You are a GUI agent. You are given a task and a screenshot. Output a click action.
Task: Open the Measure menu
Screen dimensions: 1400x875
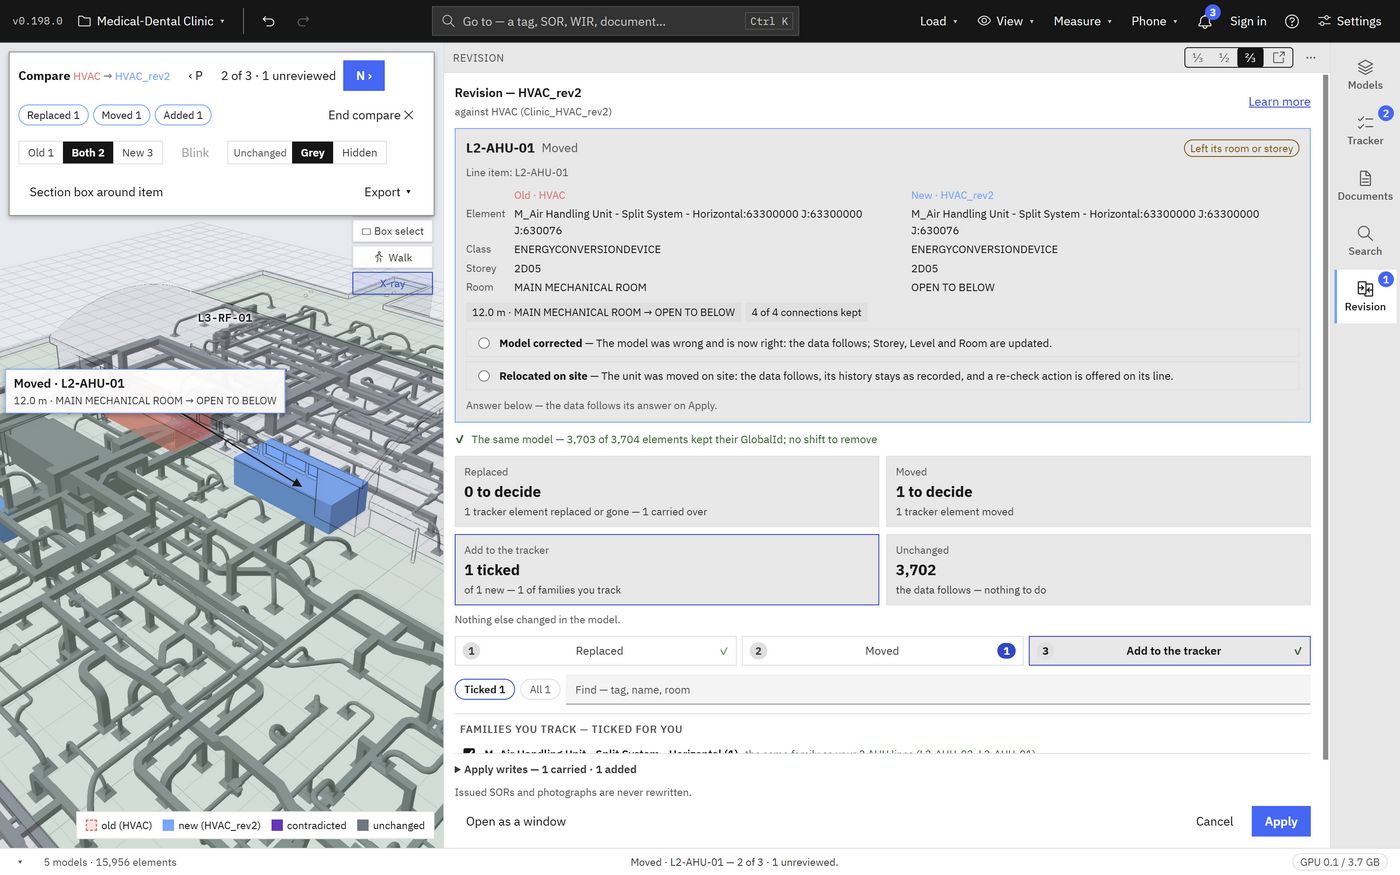[x=1083, y=21]
